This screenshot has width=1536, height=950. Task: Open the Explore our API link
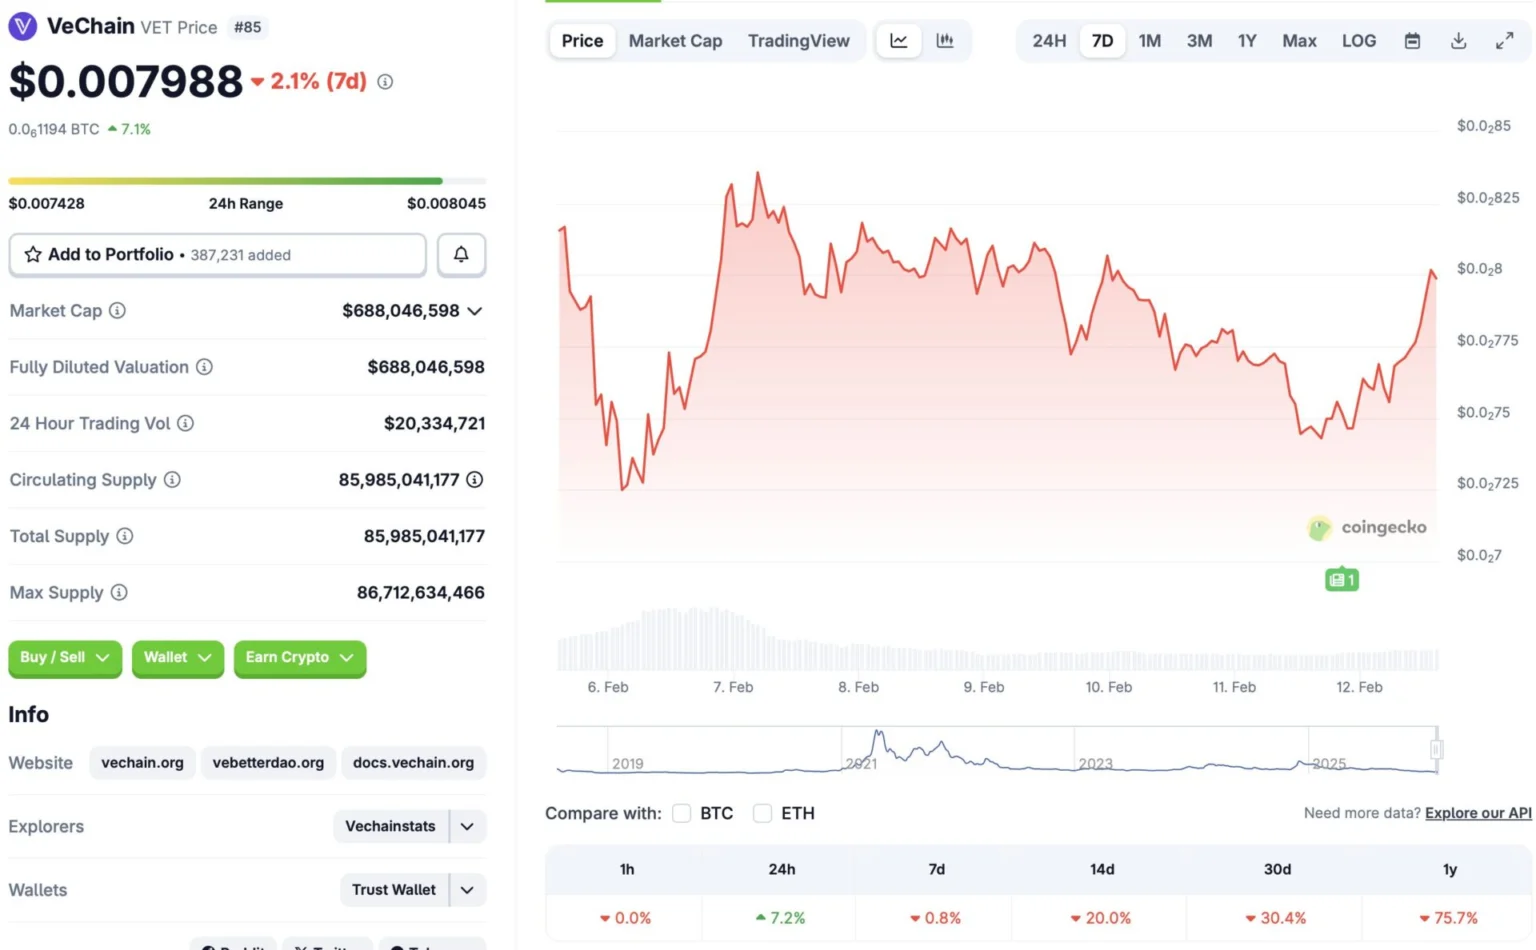pyautogui.click(x=1477, y=814)
